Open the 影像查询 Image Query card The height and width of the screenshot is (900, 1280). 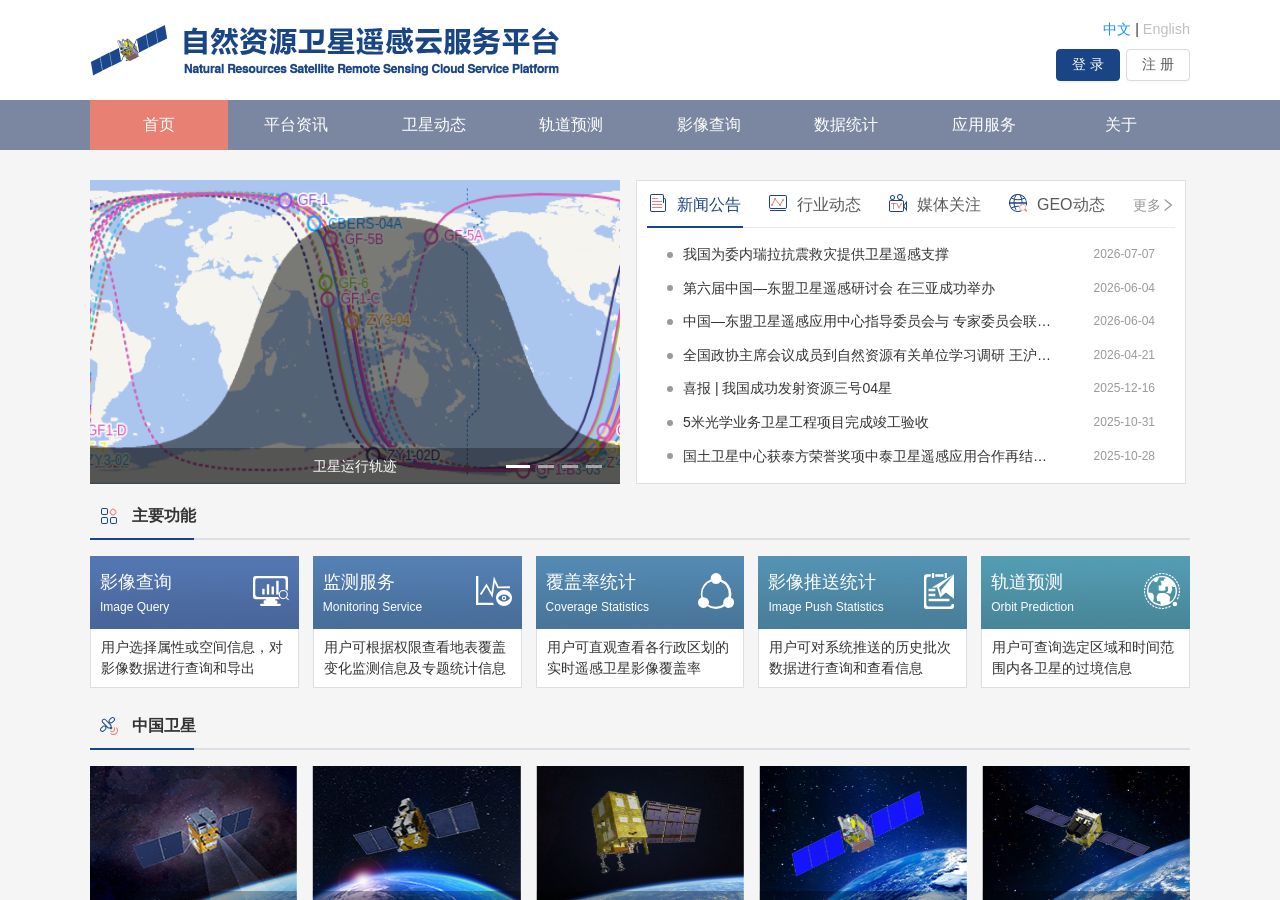coord(194,622)
